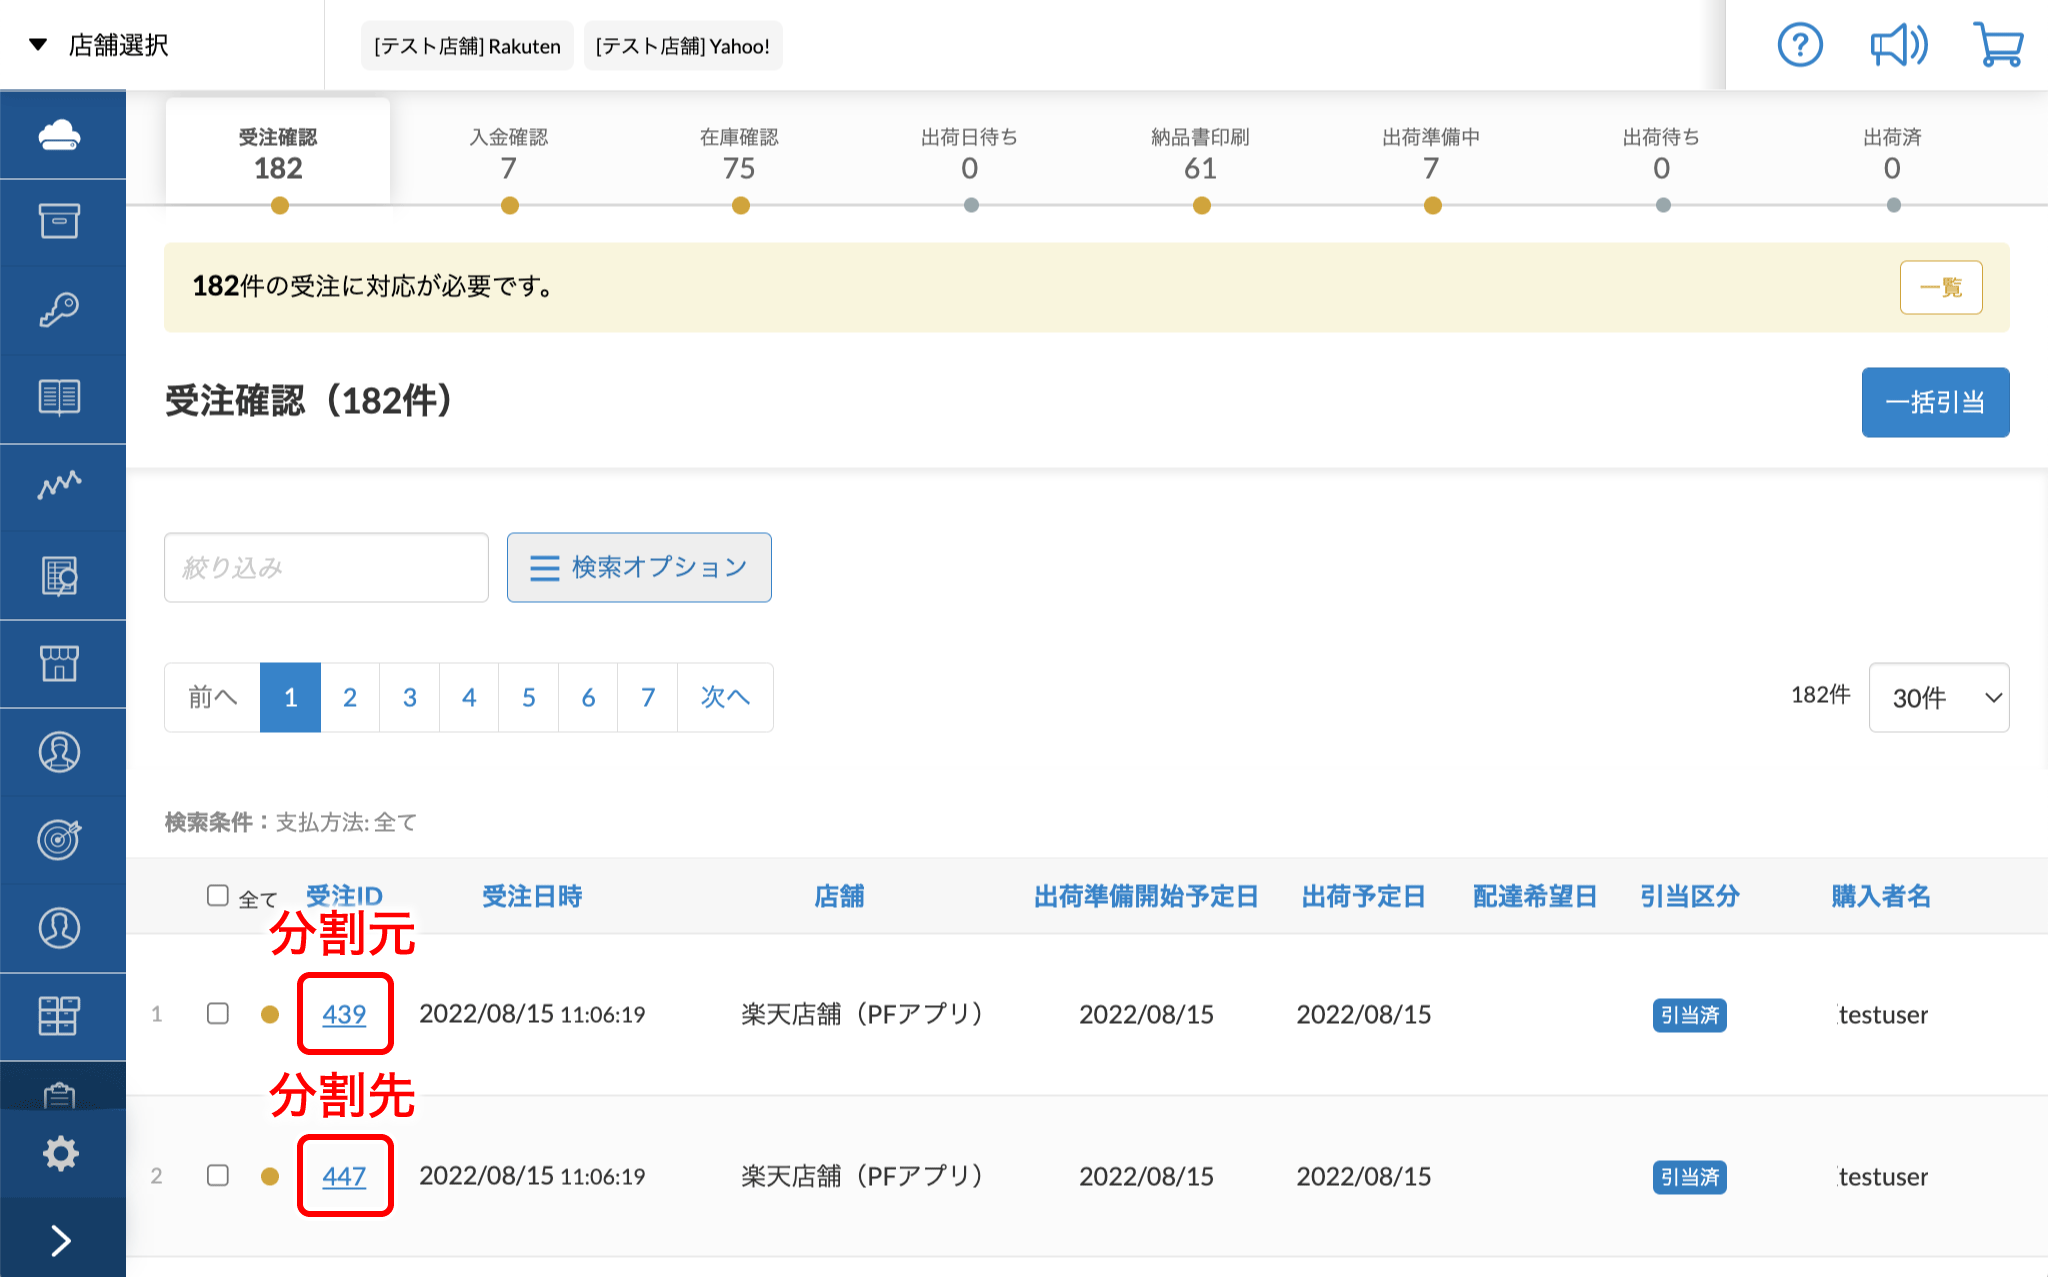Expand the 店舗選択 store selector
This screenshot has width=2048, height=1277.
pyautogui.click(x=100, y=45)
